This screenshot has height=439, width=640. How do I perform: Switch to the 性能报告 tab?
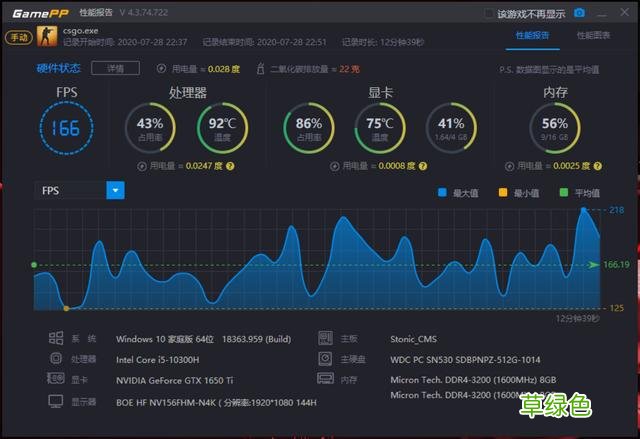[532, 35]
